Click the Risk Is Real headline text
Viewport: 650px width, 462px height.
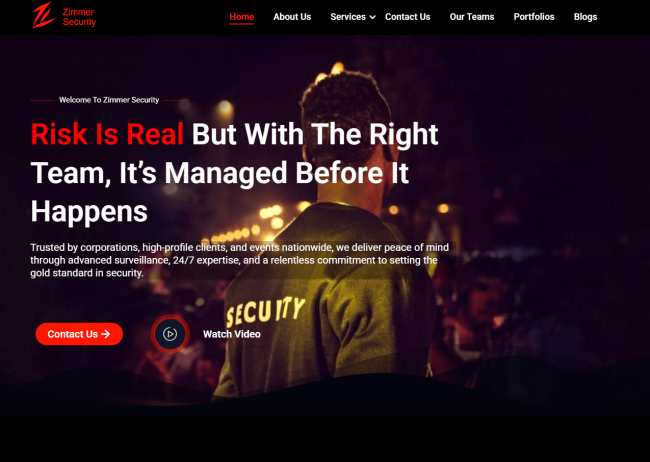(107, 134)
